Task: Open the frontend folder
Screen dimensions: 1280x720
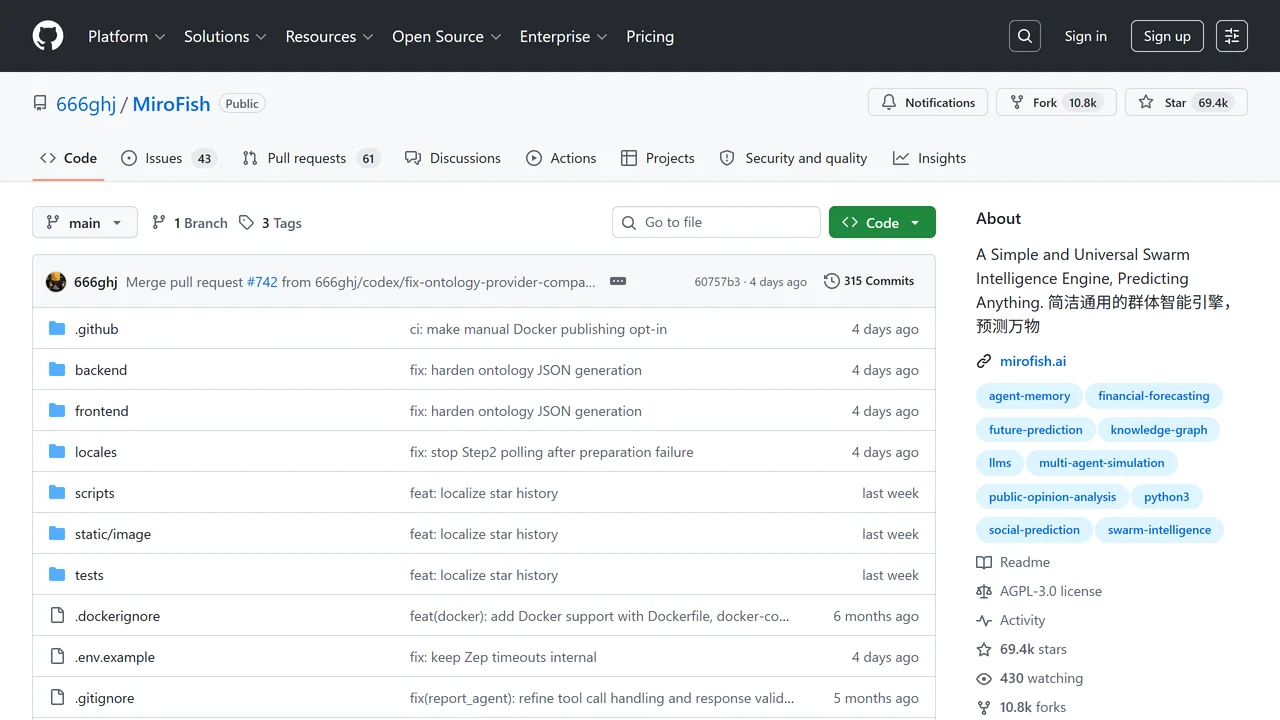Action: pyautogui.click(x=102, y=411)
